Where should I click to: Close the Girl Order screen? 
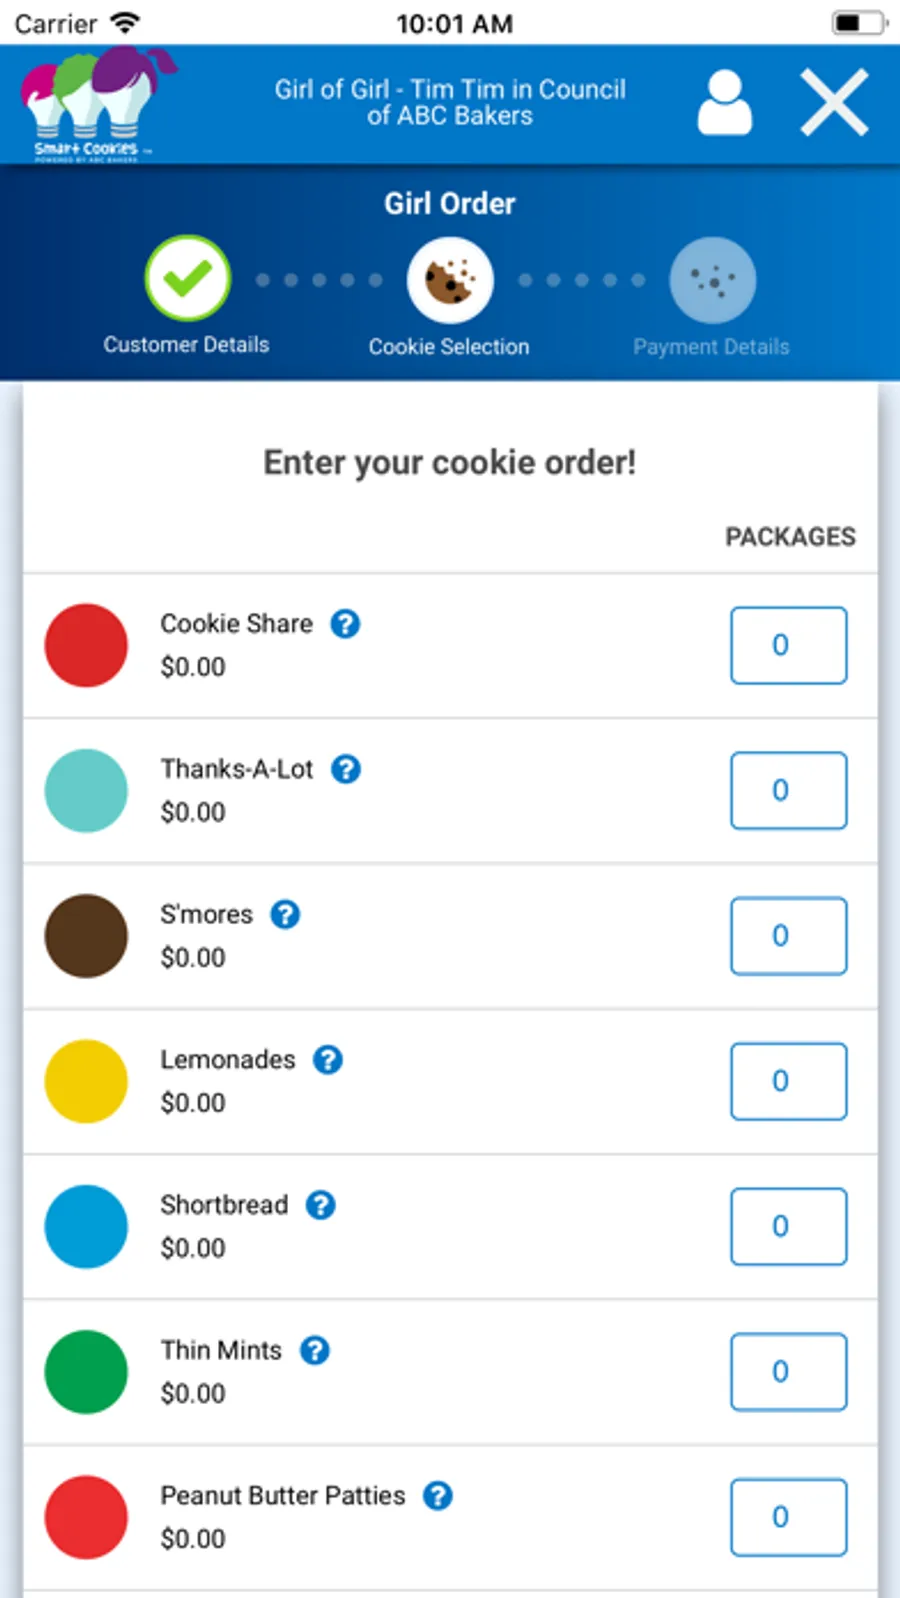pyautogui.click(x=834, y=102)
